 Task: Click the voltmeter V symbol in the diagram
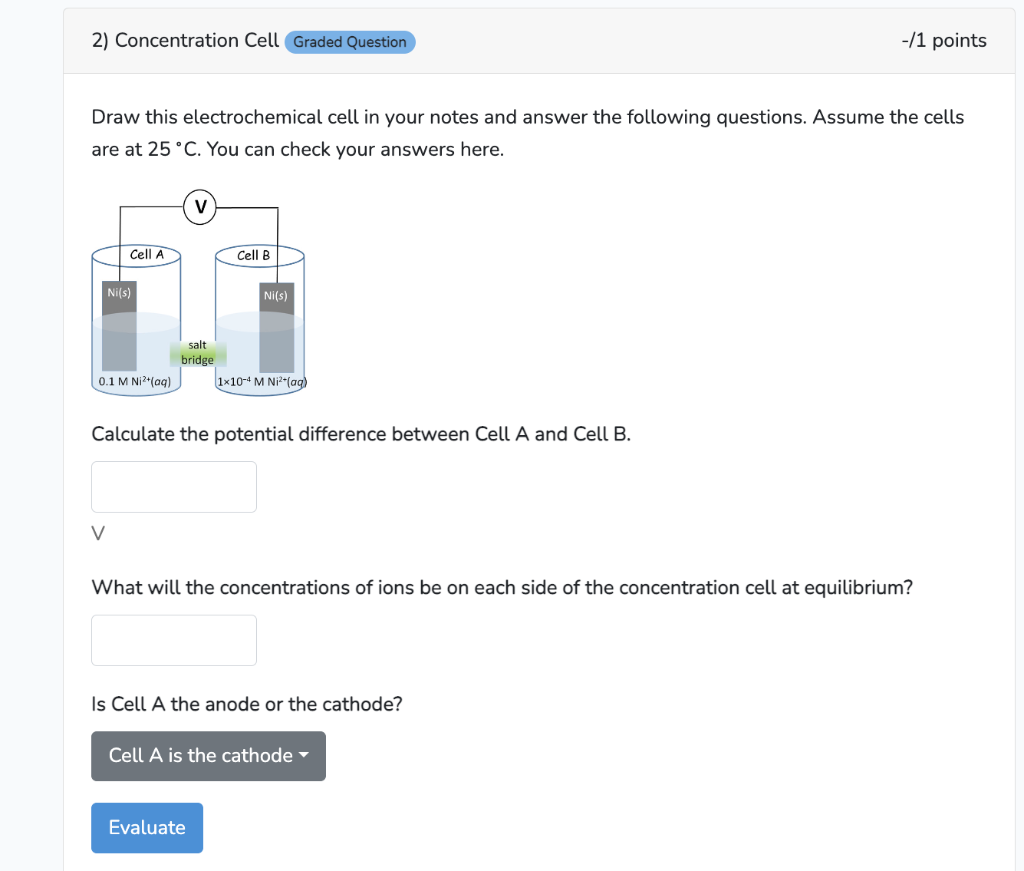pyautogui.click(x=200, y=206)
